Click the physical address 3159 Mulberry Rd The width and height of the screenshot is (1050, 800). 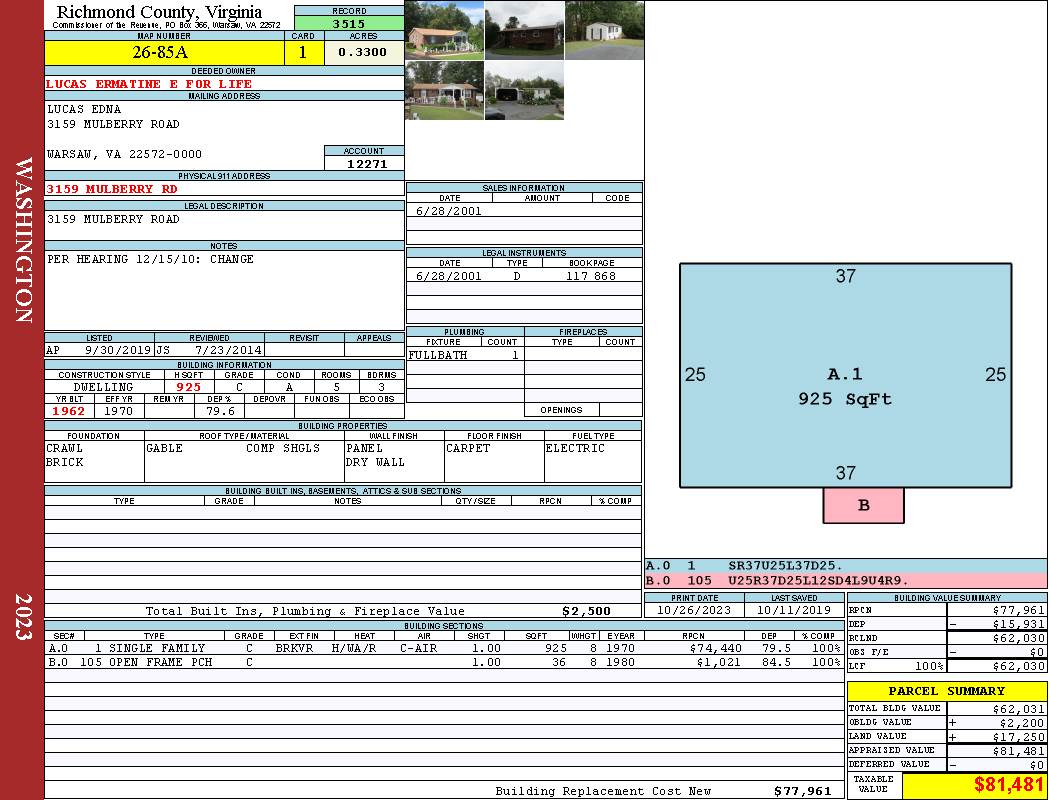pyautogui.click(x=112, y=189)
